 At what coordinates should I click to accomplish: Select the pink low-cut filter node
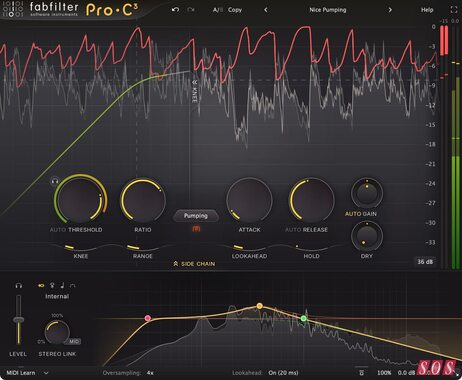tap(148, 318)
